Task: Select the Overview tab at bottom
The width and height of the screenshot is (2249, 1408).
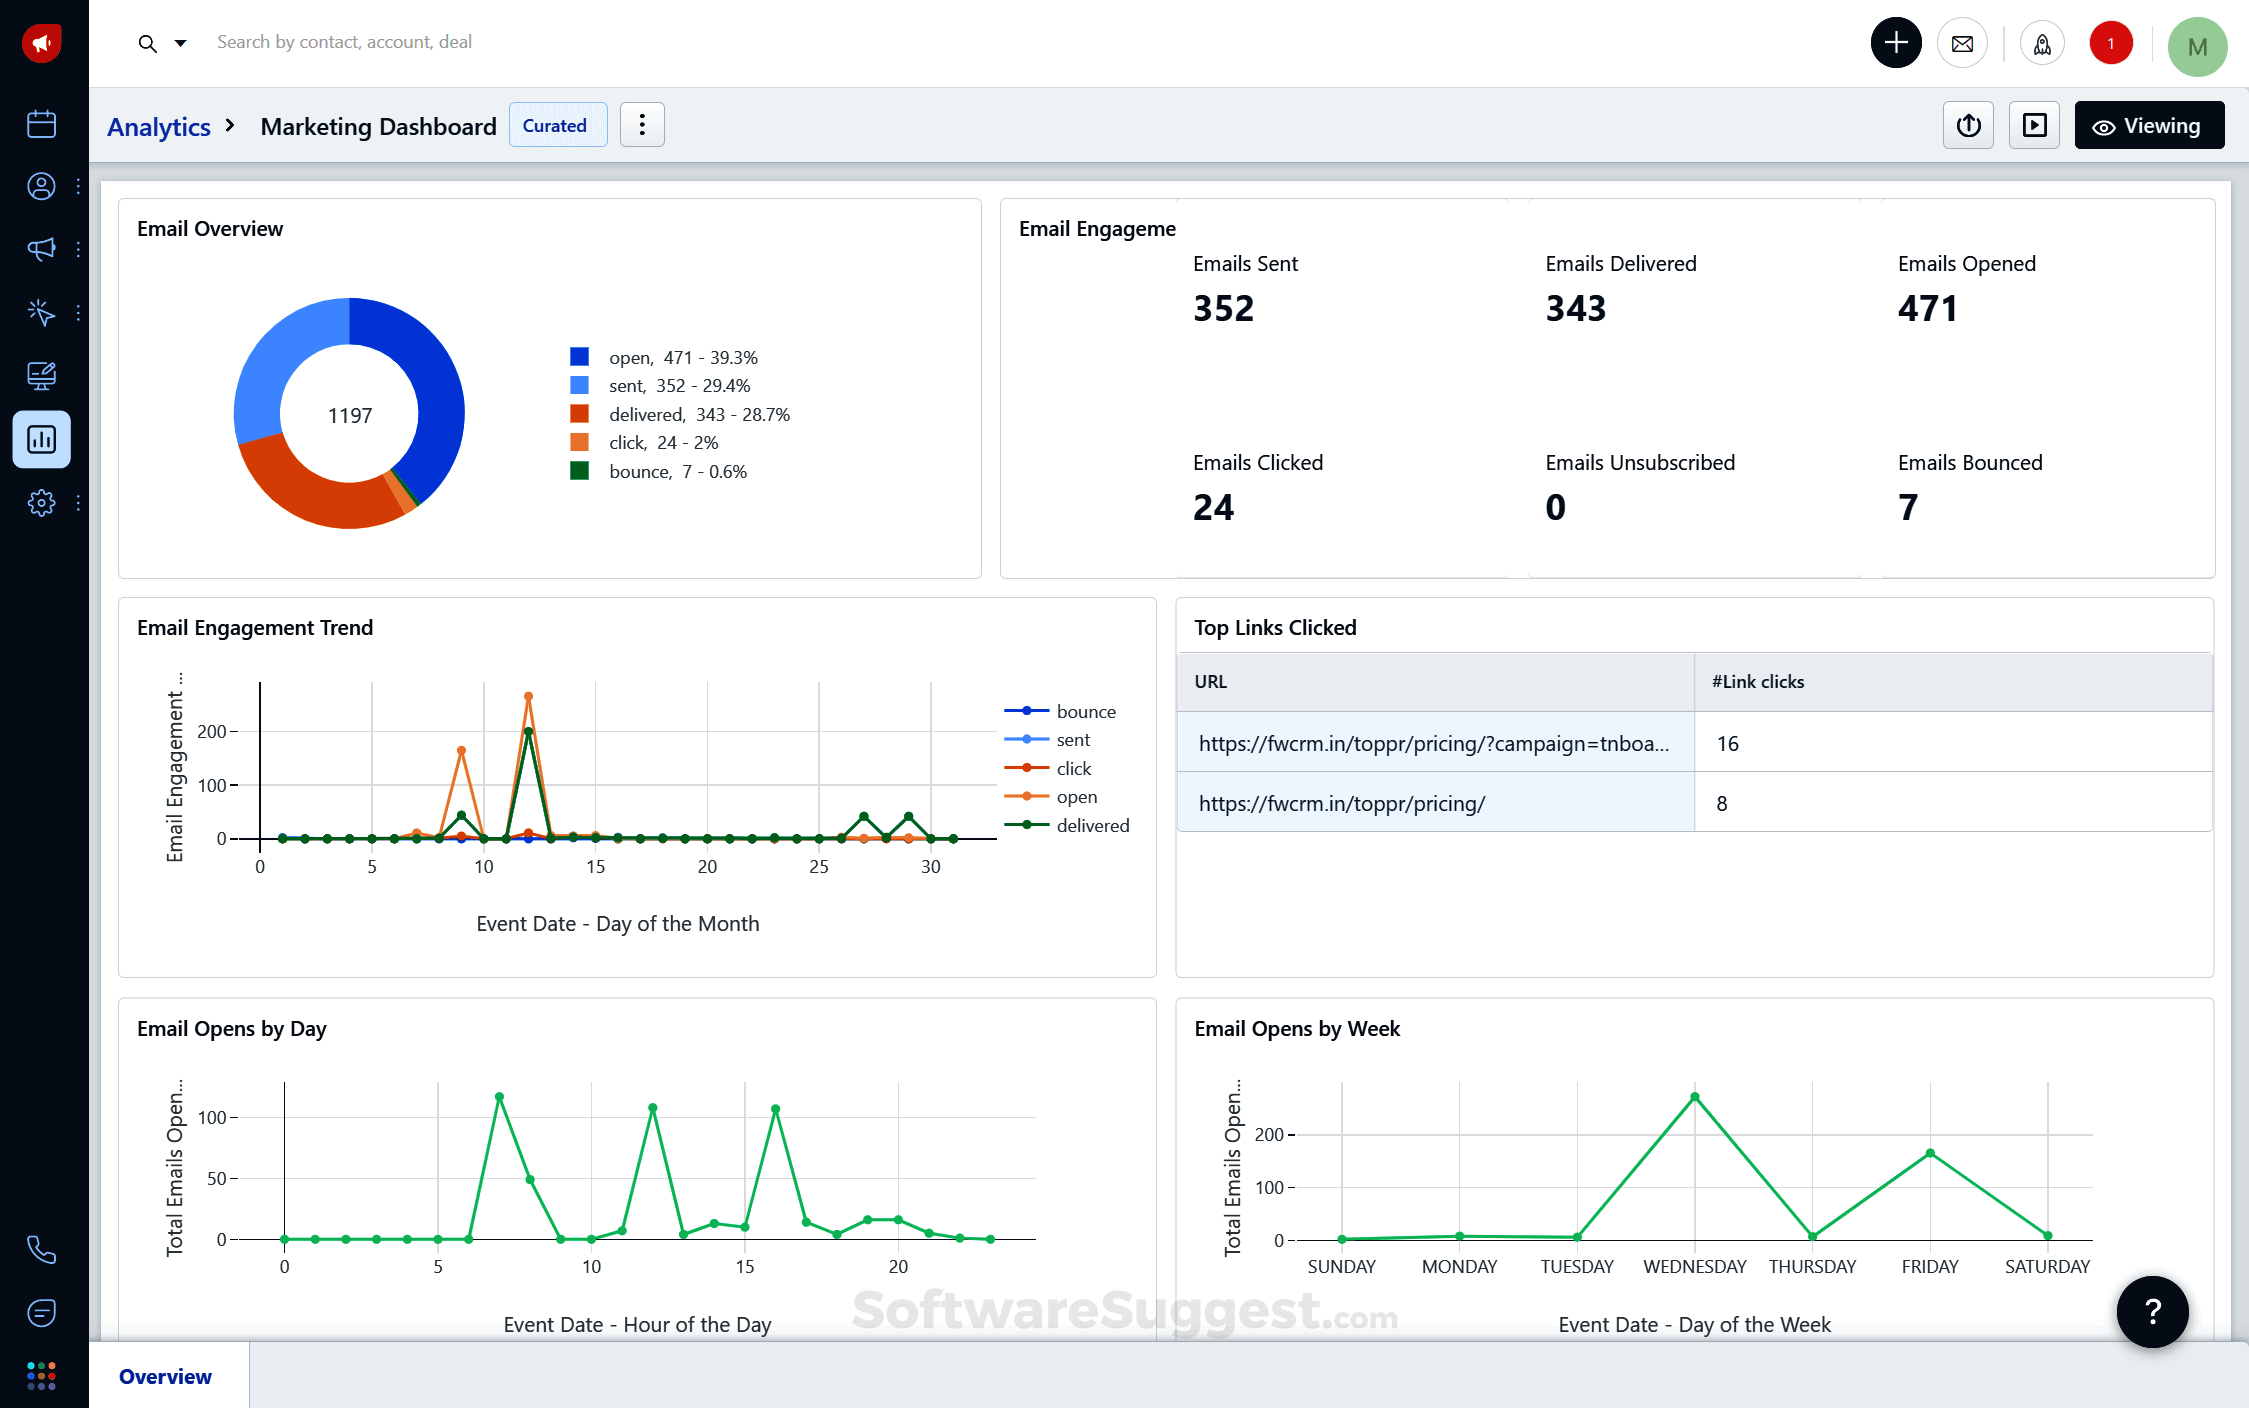Action: point(166,1376)
